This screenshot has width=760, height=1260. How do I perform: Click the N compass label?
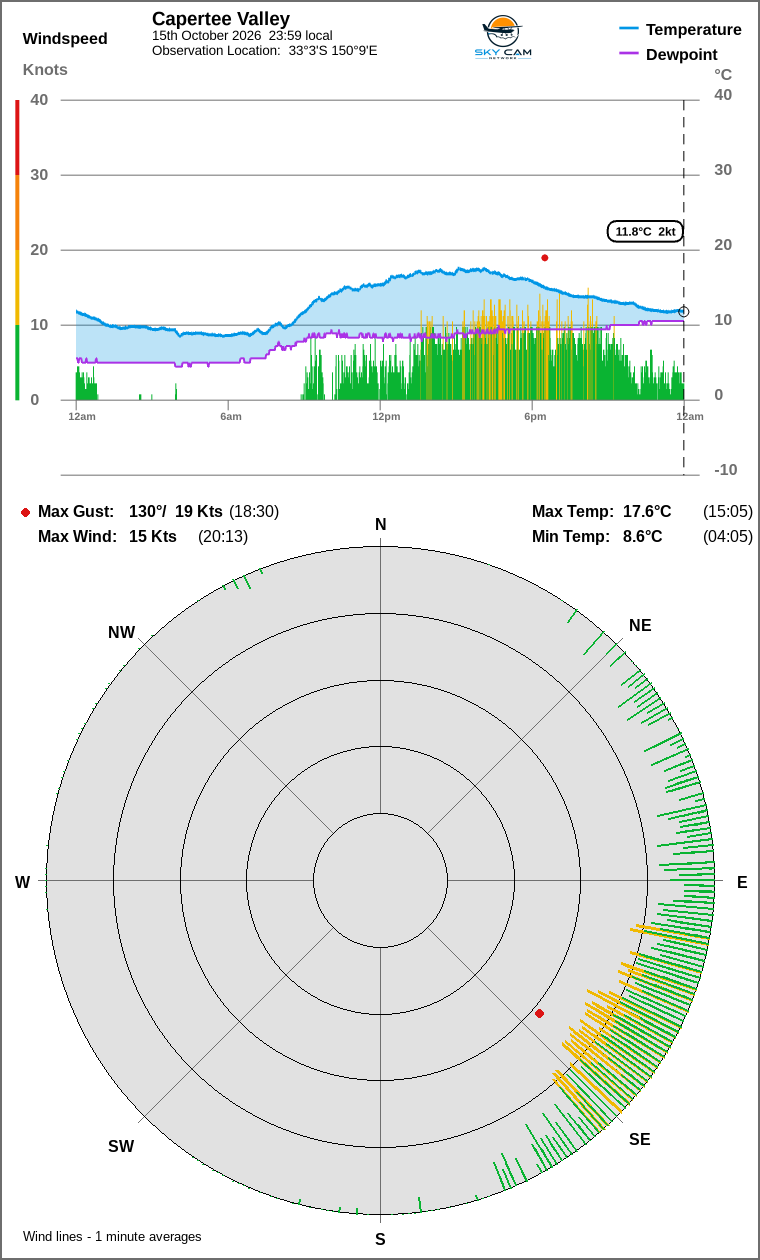(380, 525)
